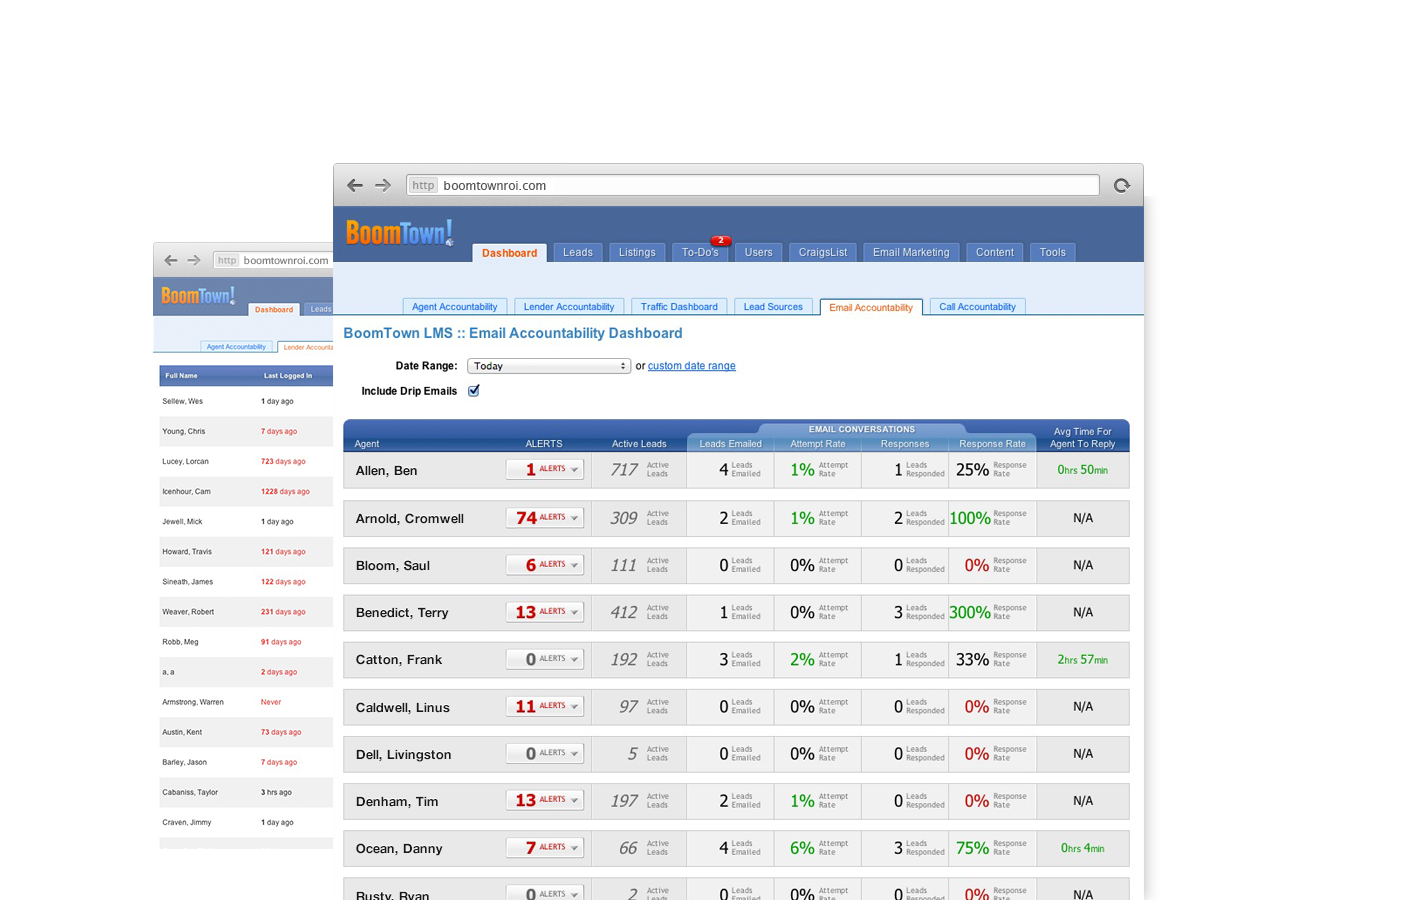Click the red 2 notification badge on To-Do's
The height and width of the screenshot is (900, 1412).
click(x=720, y=240)
